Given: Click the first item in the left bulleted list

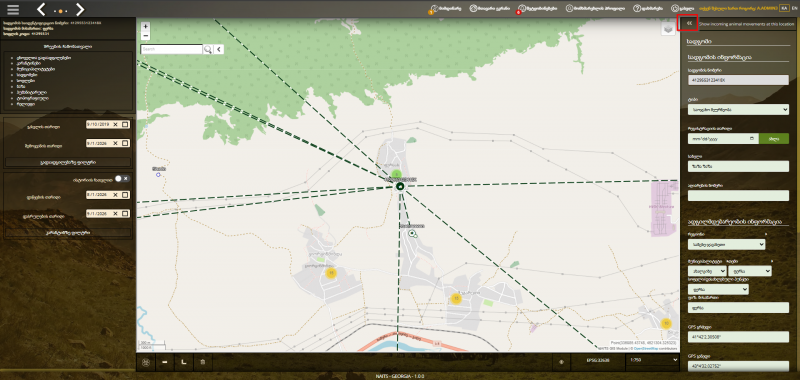Looking at the screenshot, I should coord(43,58).
